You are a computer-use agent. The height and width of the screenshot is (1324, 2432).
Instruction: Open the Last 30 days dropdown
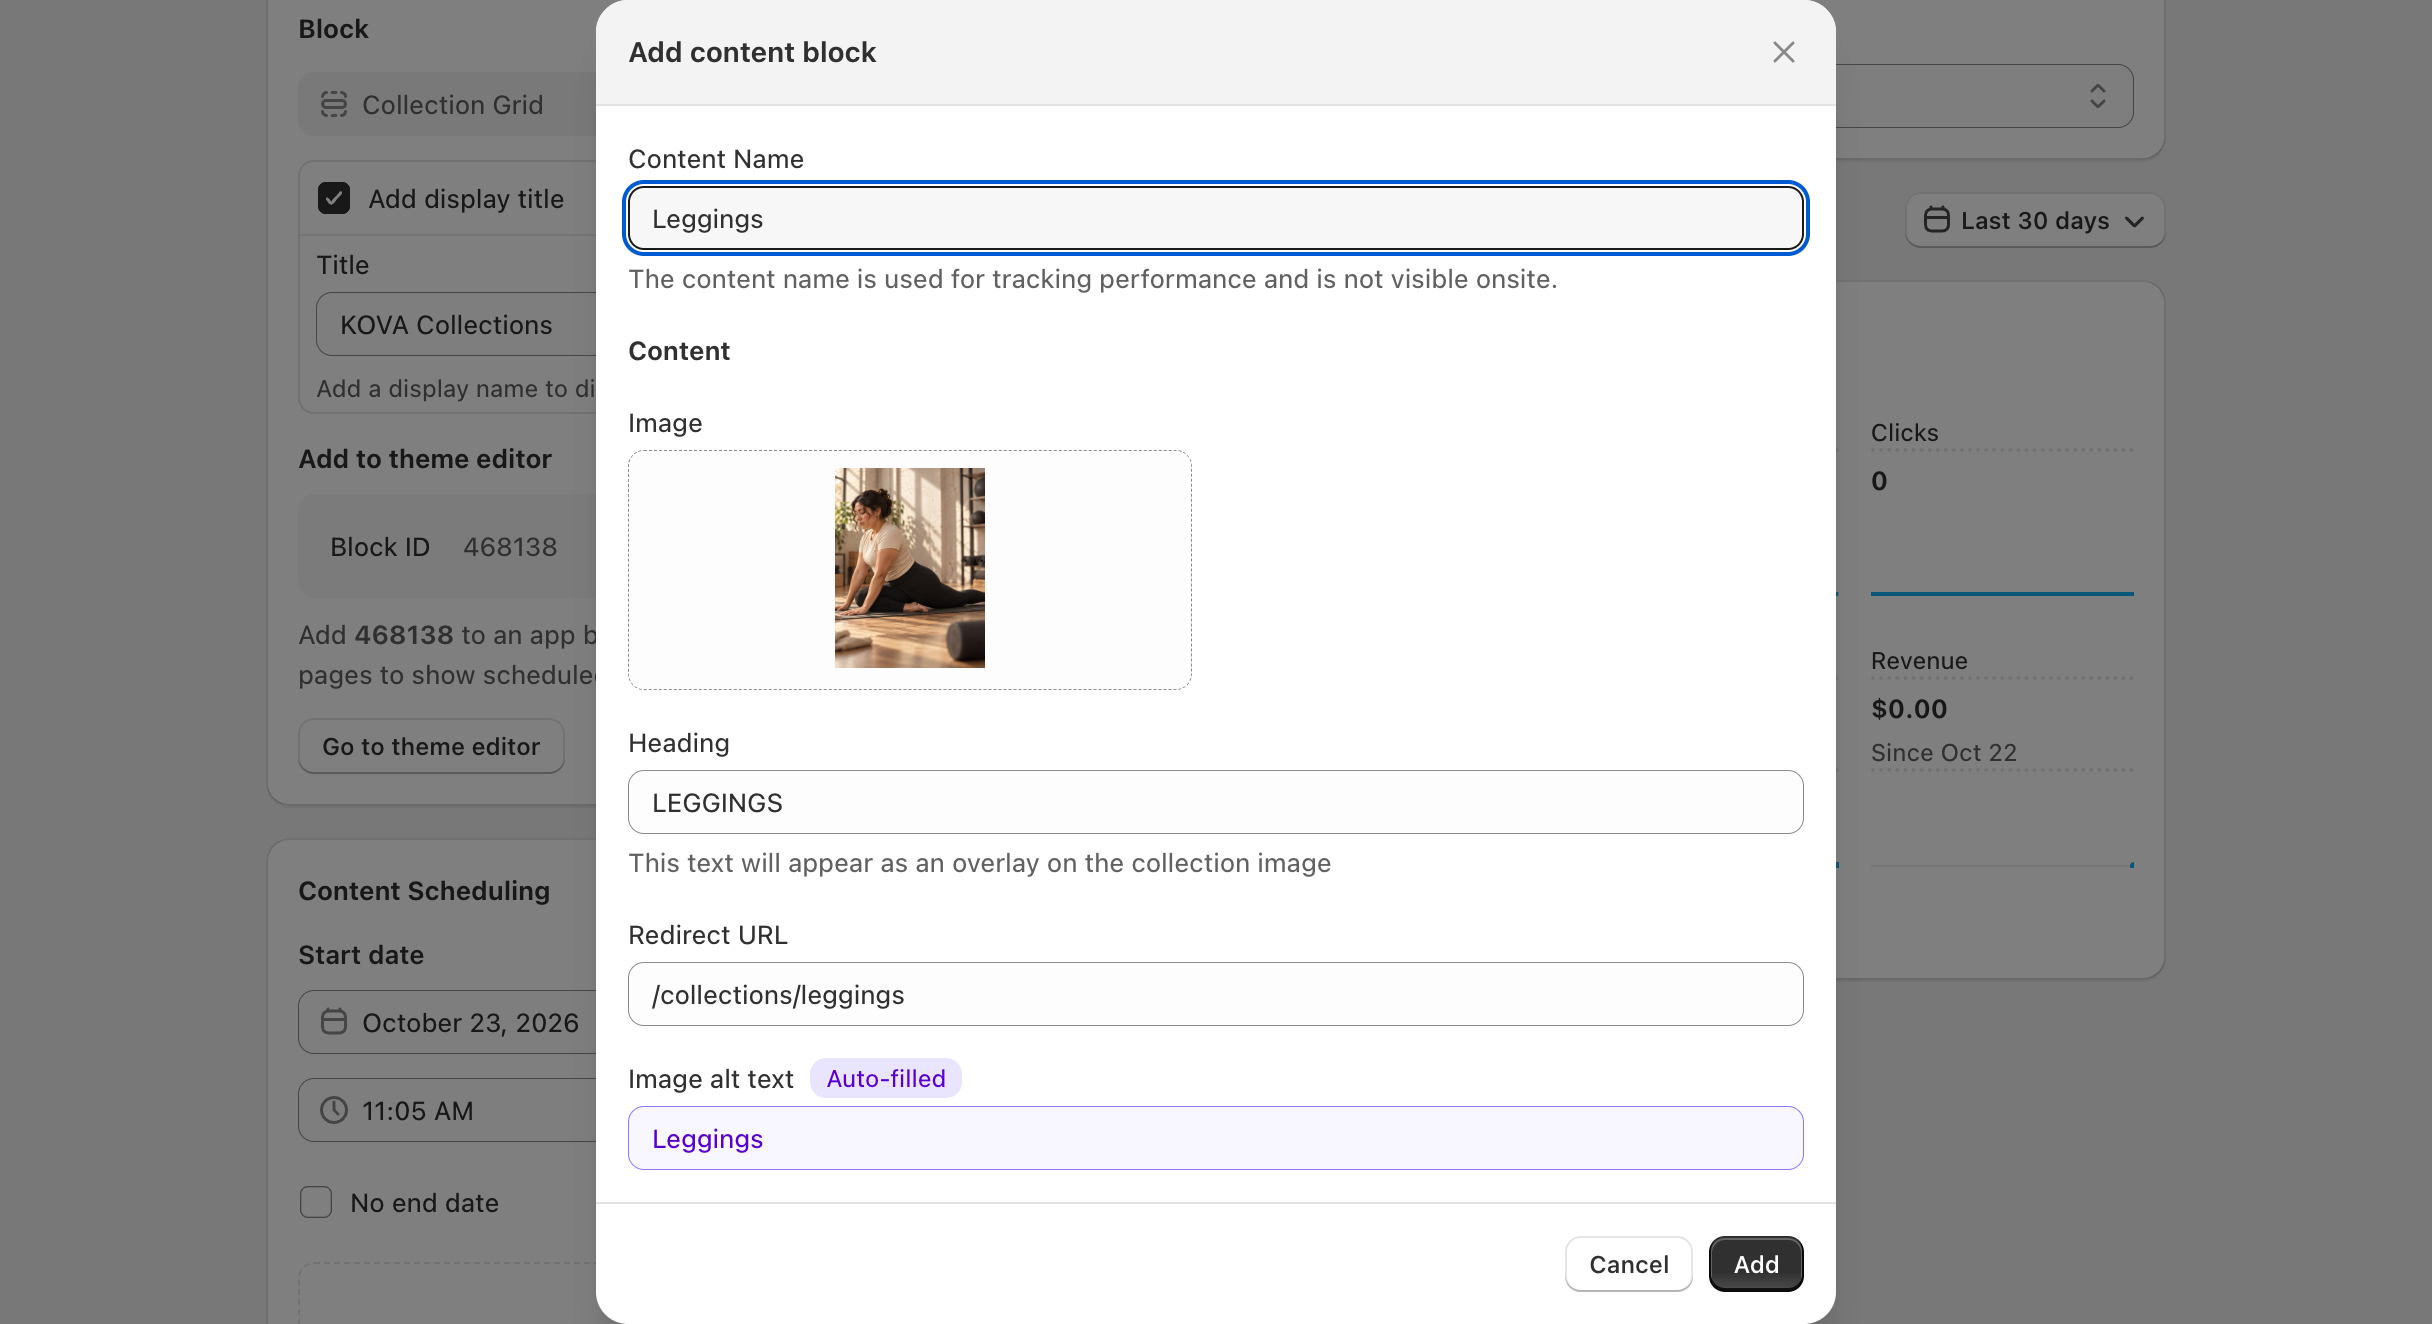point(2035,220)
